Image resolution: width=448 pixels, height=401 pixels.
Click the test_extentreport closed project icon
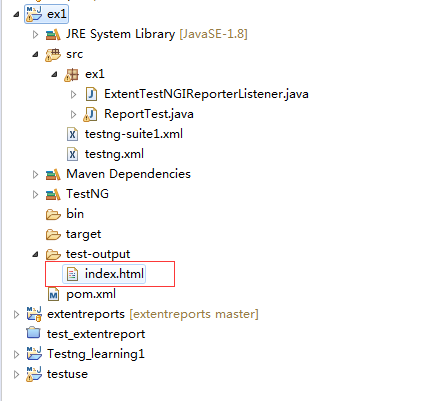(33, 333)
